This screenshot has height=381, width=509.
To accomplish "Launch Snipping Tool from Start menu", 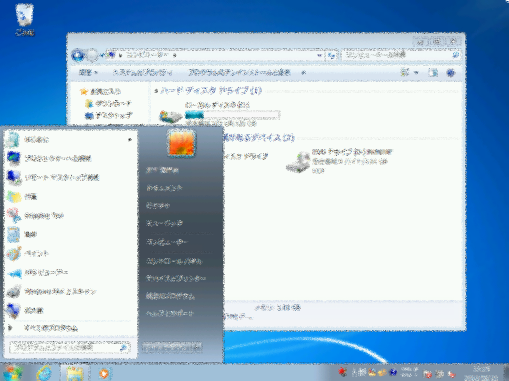I will 70,215.
